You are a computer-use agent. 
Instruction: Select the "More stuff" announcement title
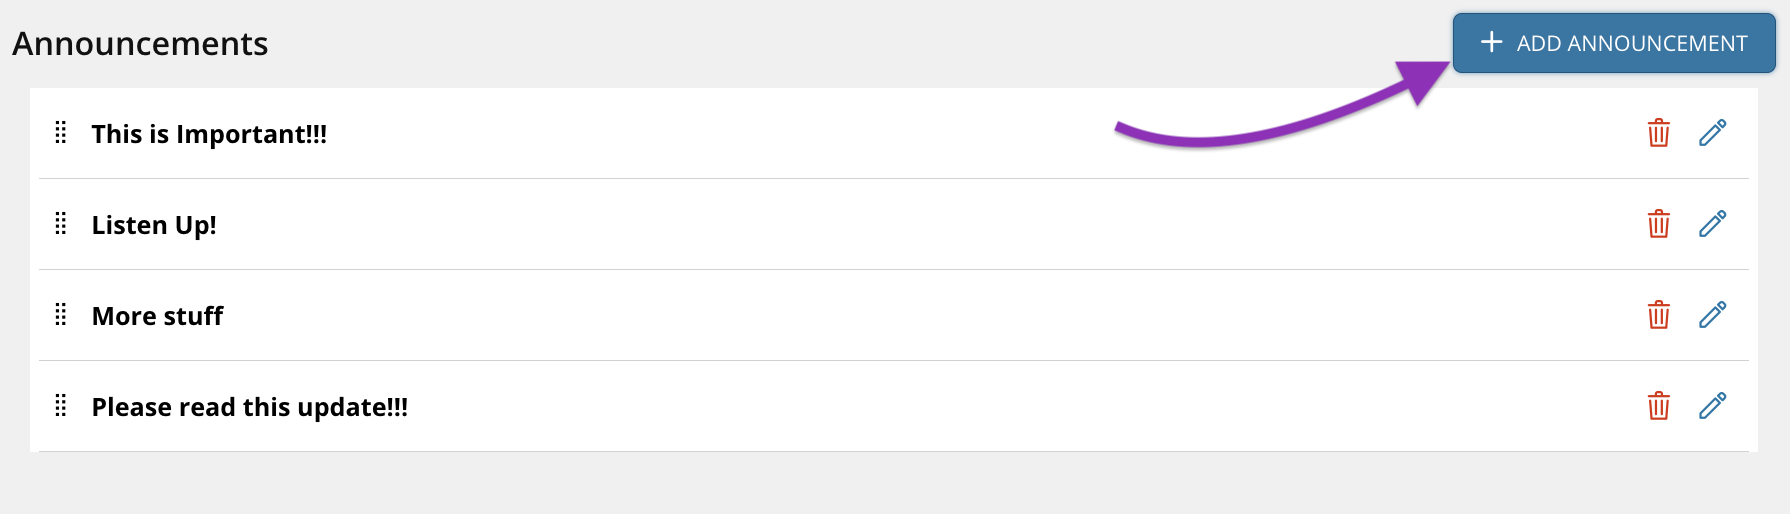157,316
